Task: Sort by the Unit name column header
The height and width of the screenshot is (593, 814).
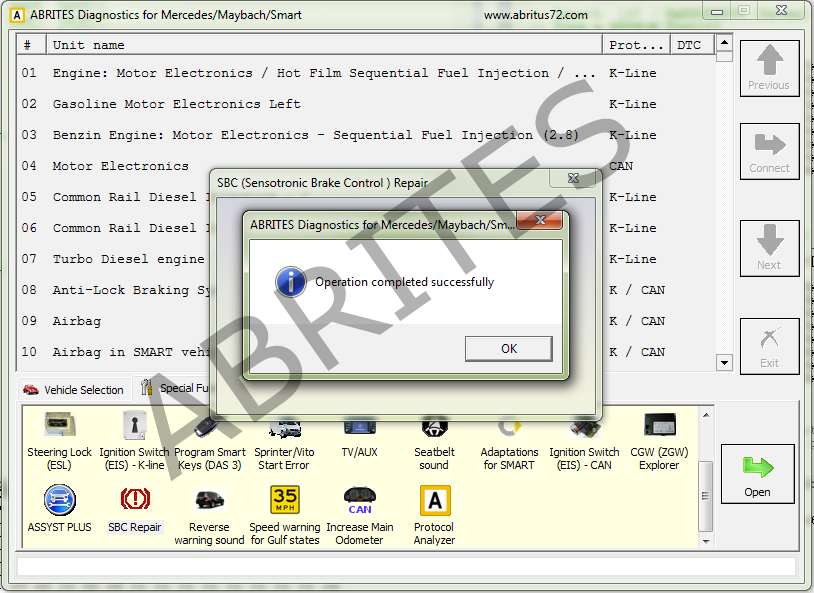Action: [x=324, y=45]
